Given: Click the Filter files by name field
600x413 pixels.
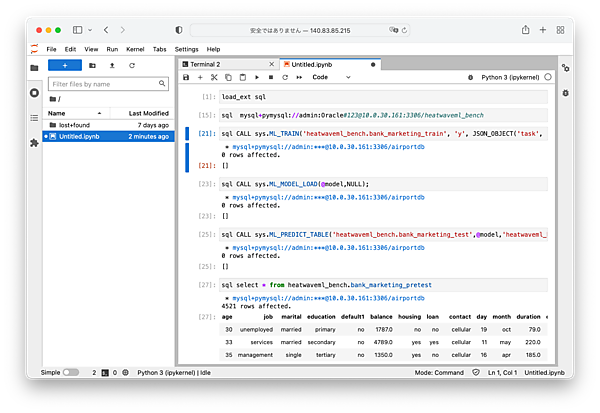Looking at the screenshot, I should (108, 84).
